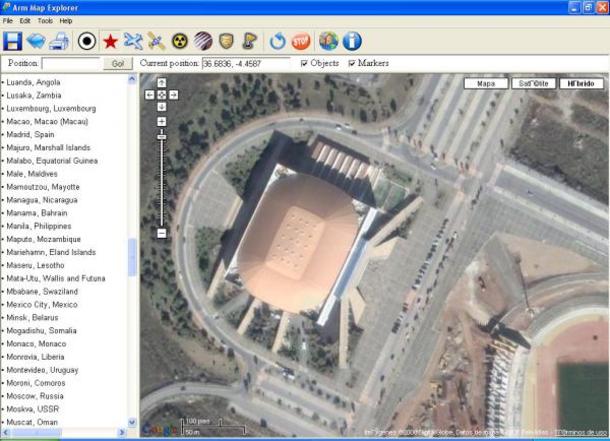Click the satellite icon
Viewport: 610px width, 441px height.
pos(156,41)
